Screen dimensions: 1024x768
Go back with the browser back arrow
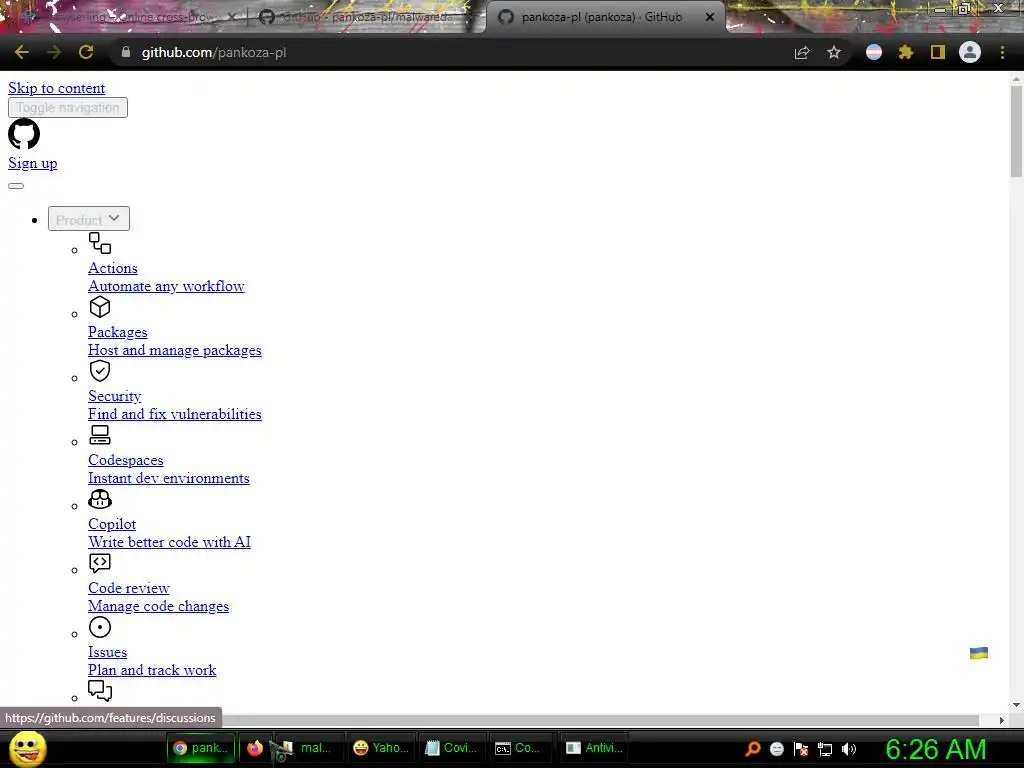(22, 52)
